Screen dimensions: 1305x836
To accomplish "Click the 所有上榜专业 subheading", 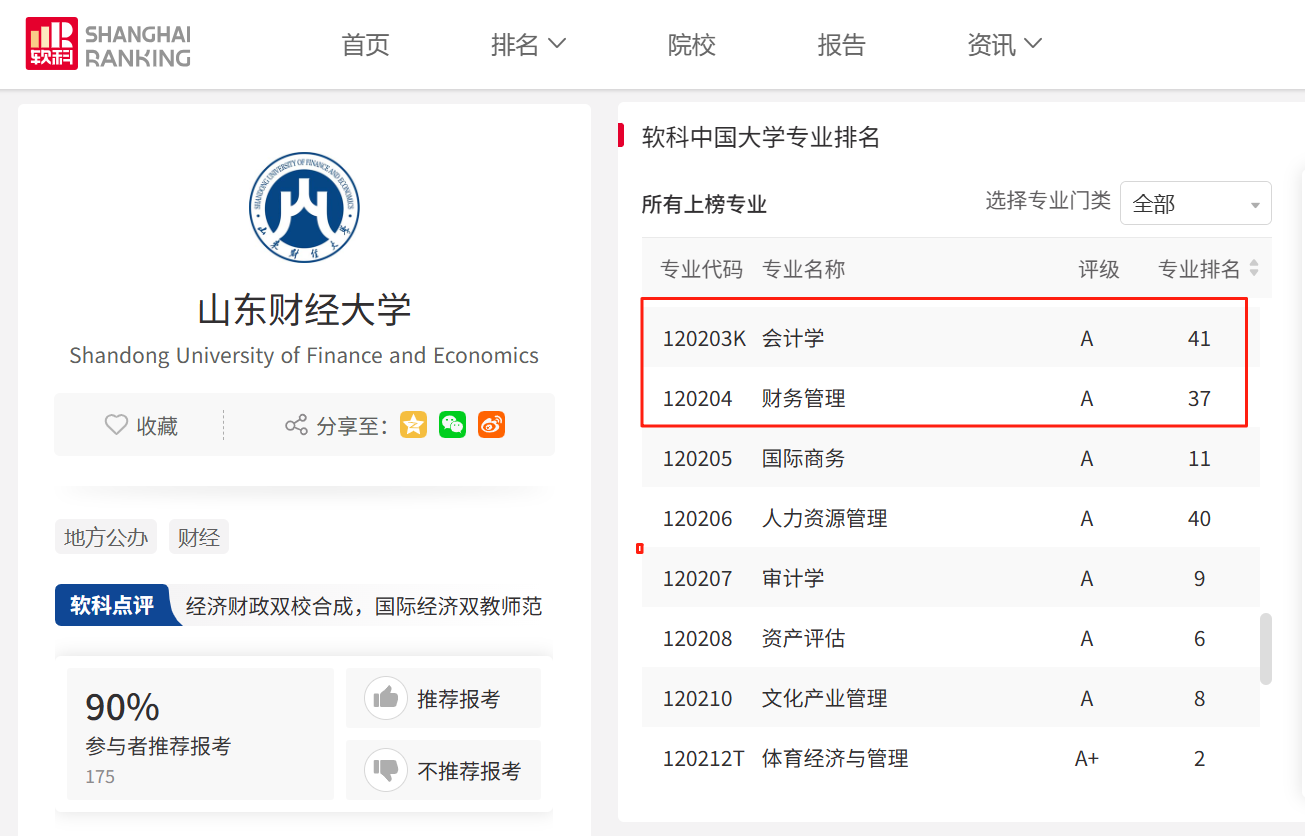I will tap(704, 205).
